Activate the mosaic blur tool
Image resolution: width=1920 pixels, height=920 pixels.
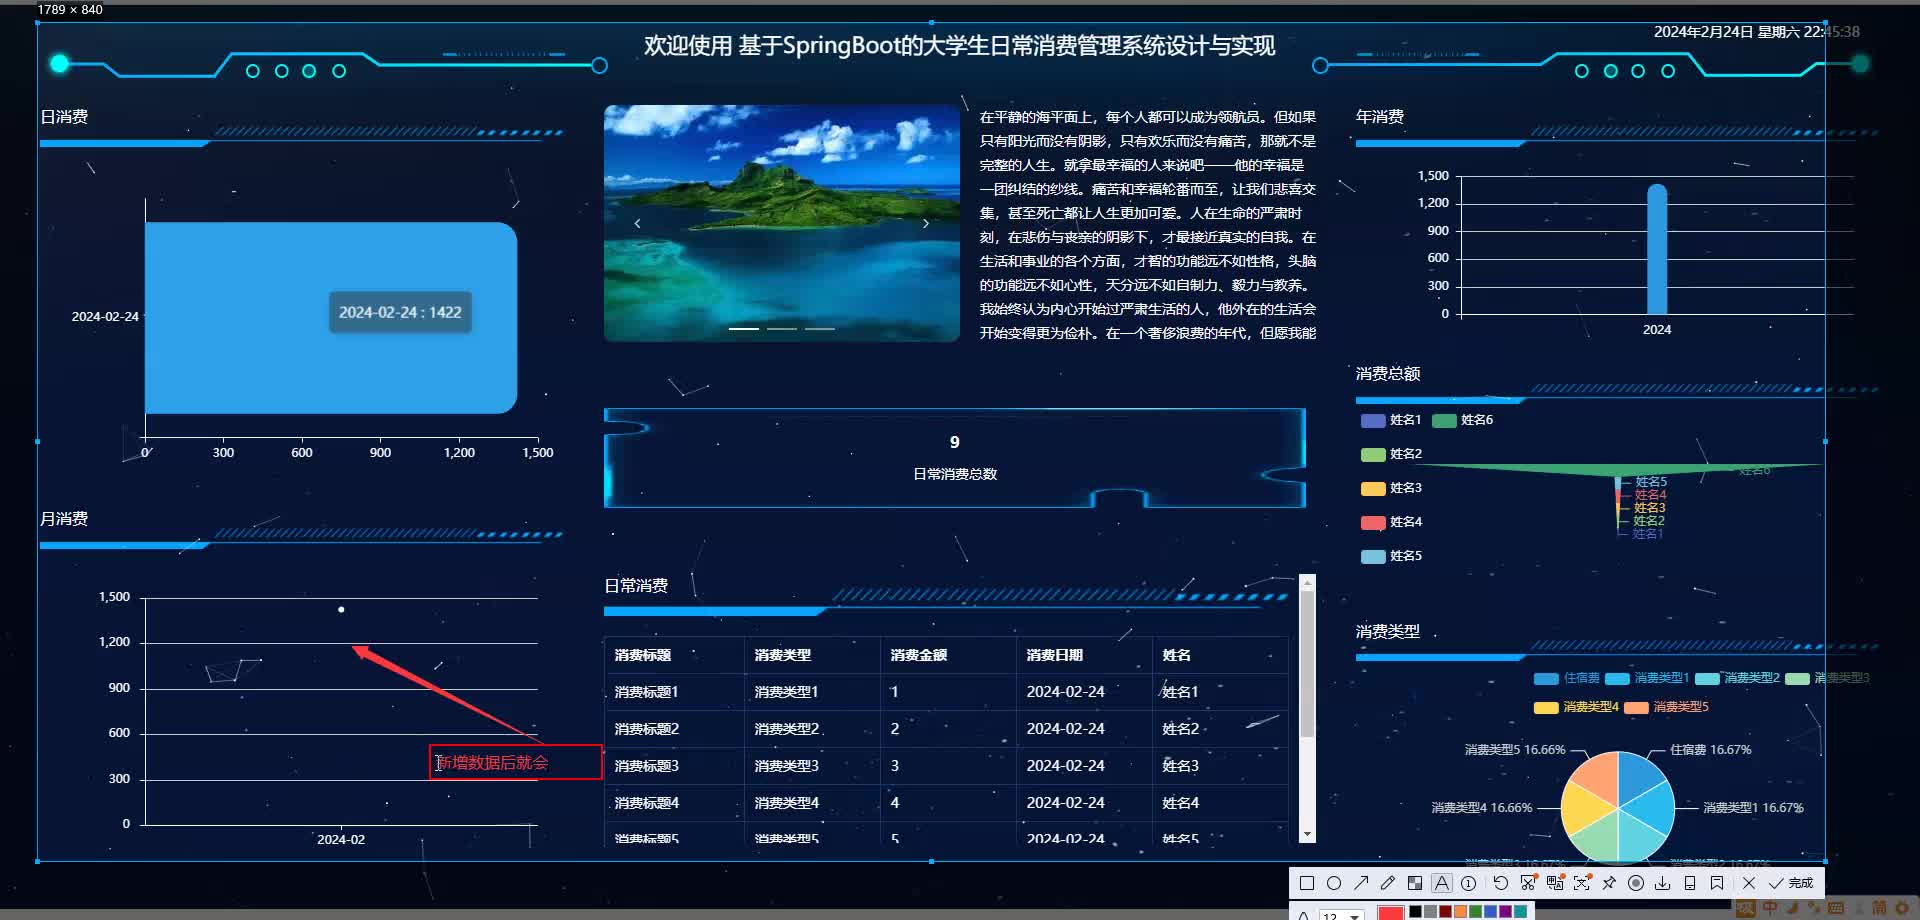point(1415,883)
